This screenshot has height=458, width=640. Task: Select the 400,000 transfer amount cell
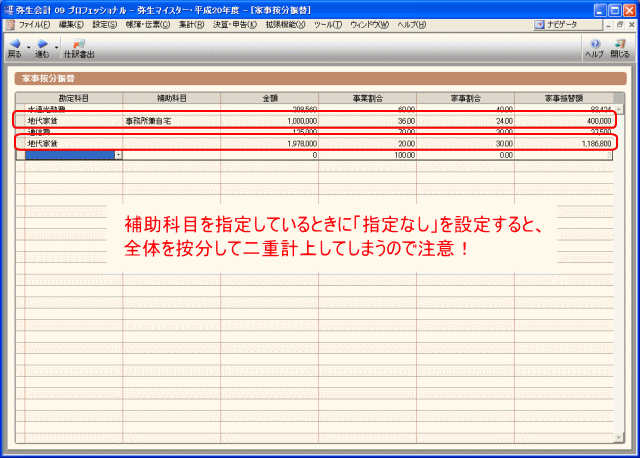click(564, 121)
